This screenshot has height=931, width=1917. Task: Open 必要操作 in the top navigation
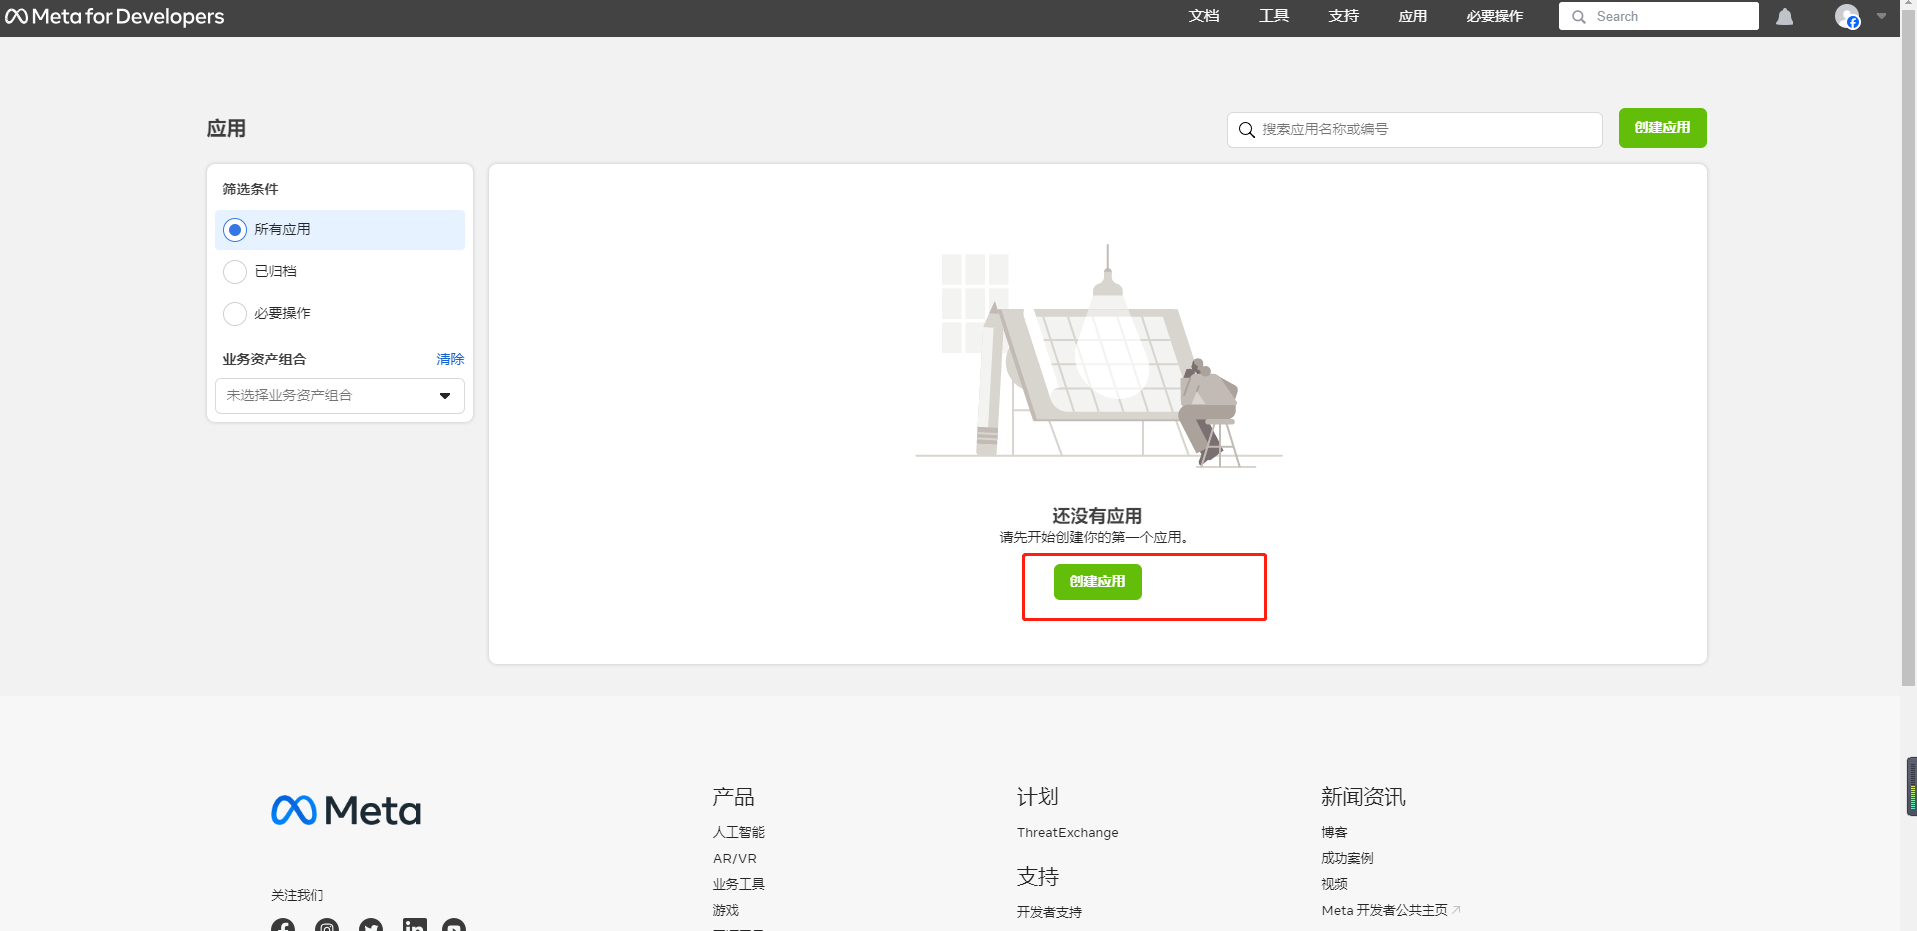pos(1495,16)
